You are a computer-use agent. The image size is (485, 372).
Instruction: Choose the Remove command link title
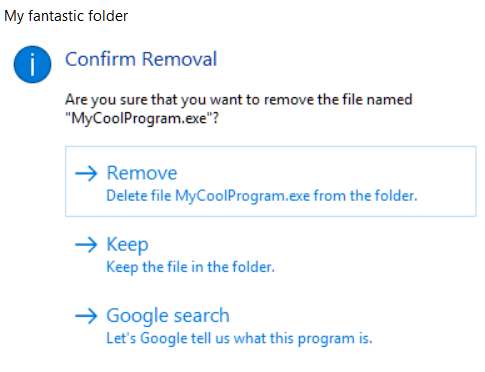click(142, 173)
